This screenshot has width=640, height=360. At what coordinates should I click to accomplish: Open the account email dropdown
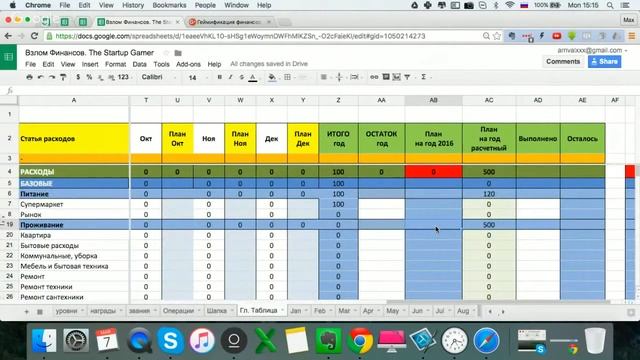pos(593,50)
